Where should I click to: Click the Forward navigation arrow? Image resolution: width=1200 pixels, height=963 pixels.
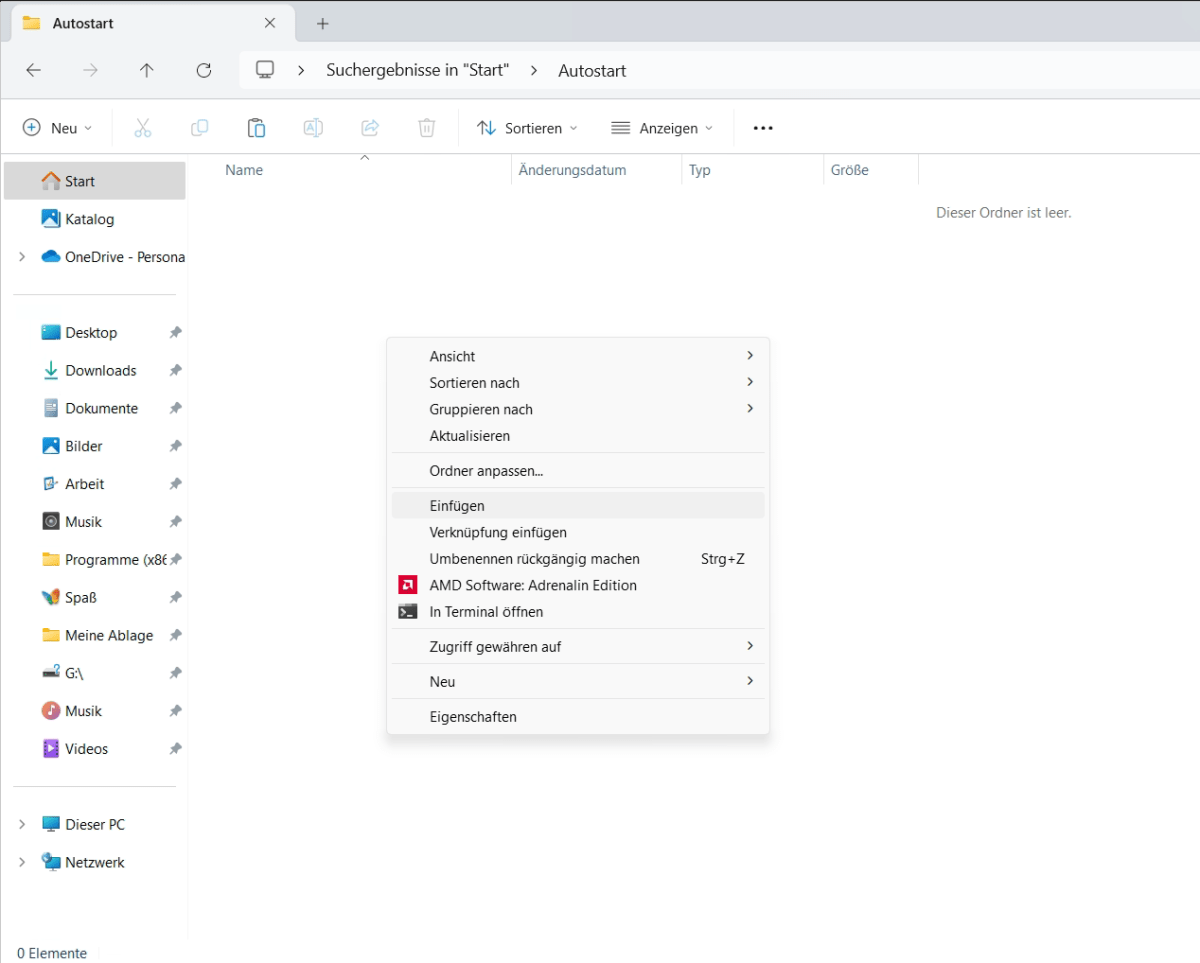point(90,70)
